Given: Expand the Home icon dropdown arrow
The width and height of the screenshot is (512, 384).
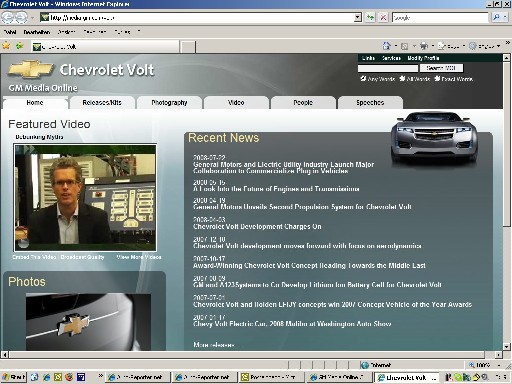Looking at the screenshot, I should pos(396,46).
